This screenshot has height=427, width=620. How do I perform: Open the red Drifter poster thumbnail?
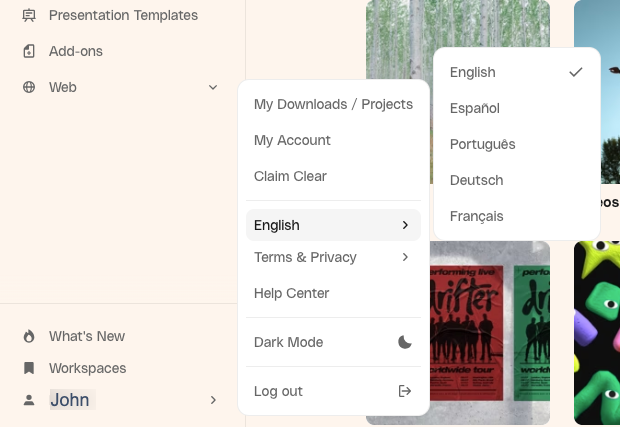pos(490,330)
